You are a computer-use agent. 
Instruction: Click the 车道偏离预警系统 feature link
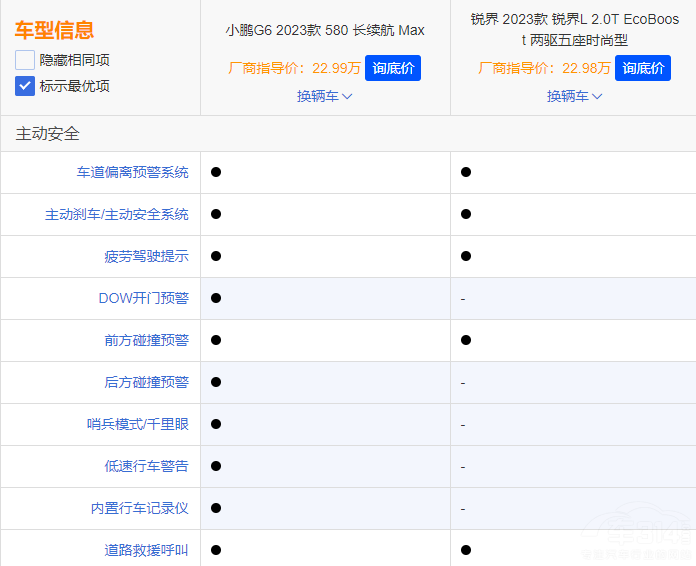(132, 172)
